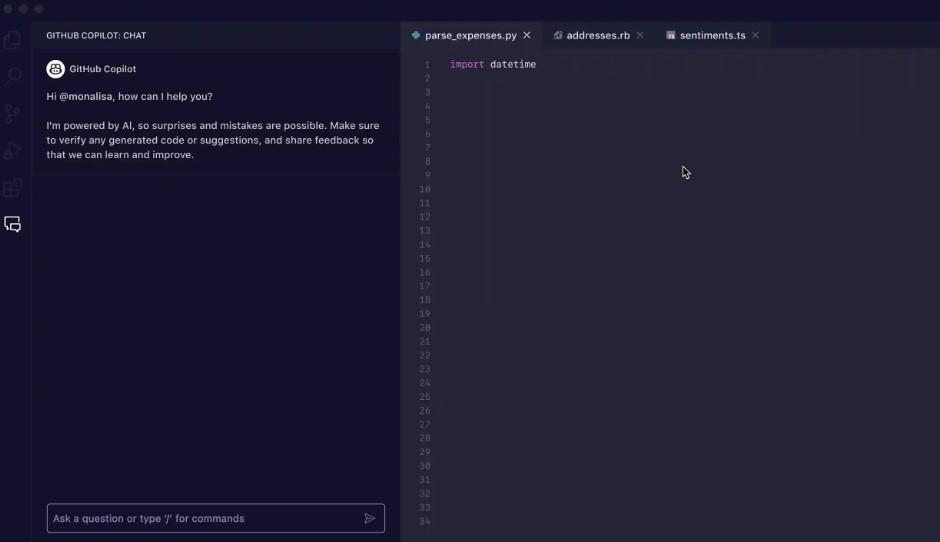This screenshot has width=940, height=542.
Task: Click the red close window dot
Action: point(8,8)
